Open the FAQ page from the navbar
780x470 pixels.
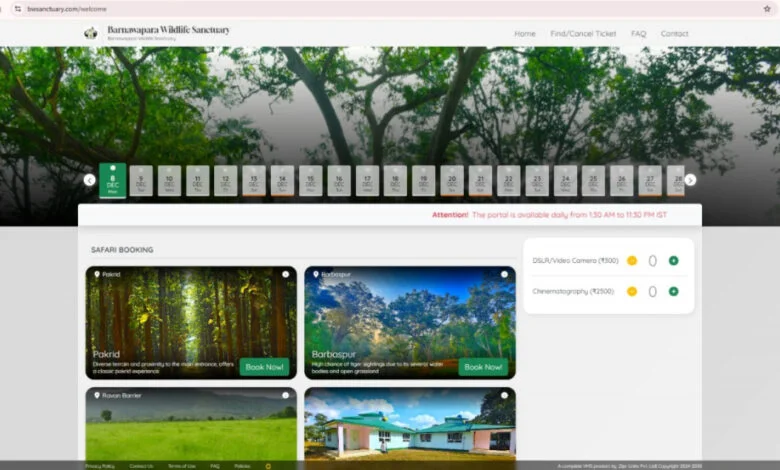[638, 34]
